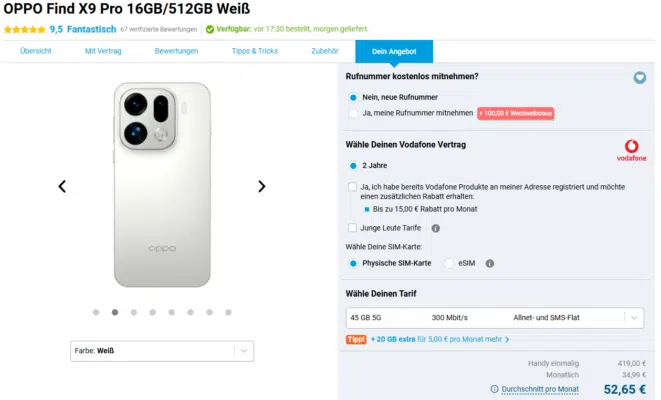Open info icon next to Junge Leute Tarife
The width and height of the screenshot is (661, 400).
coord(436,229)
